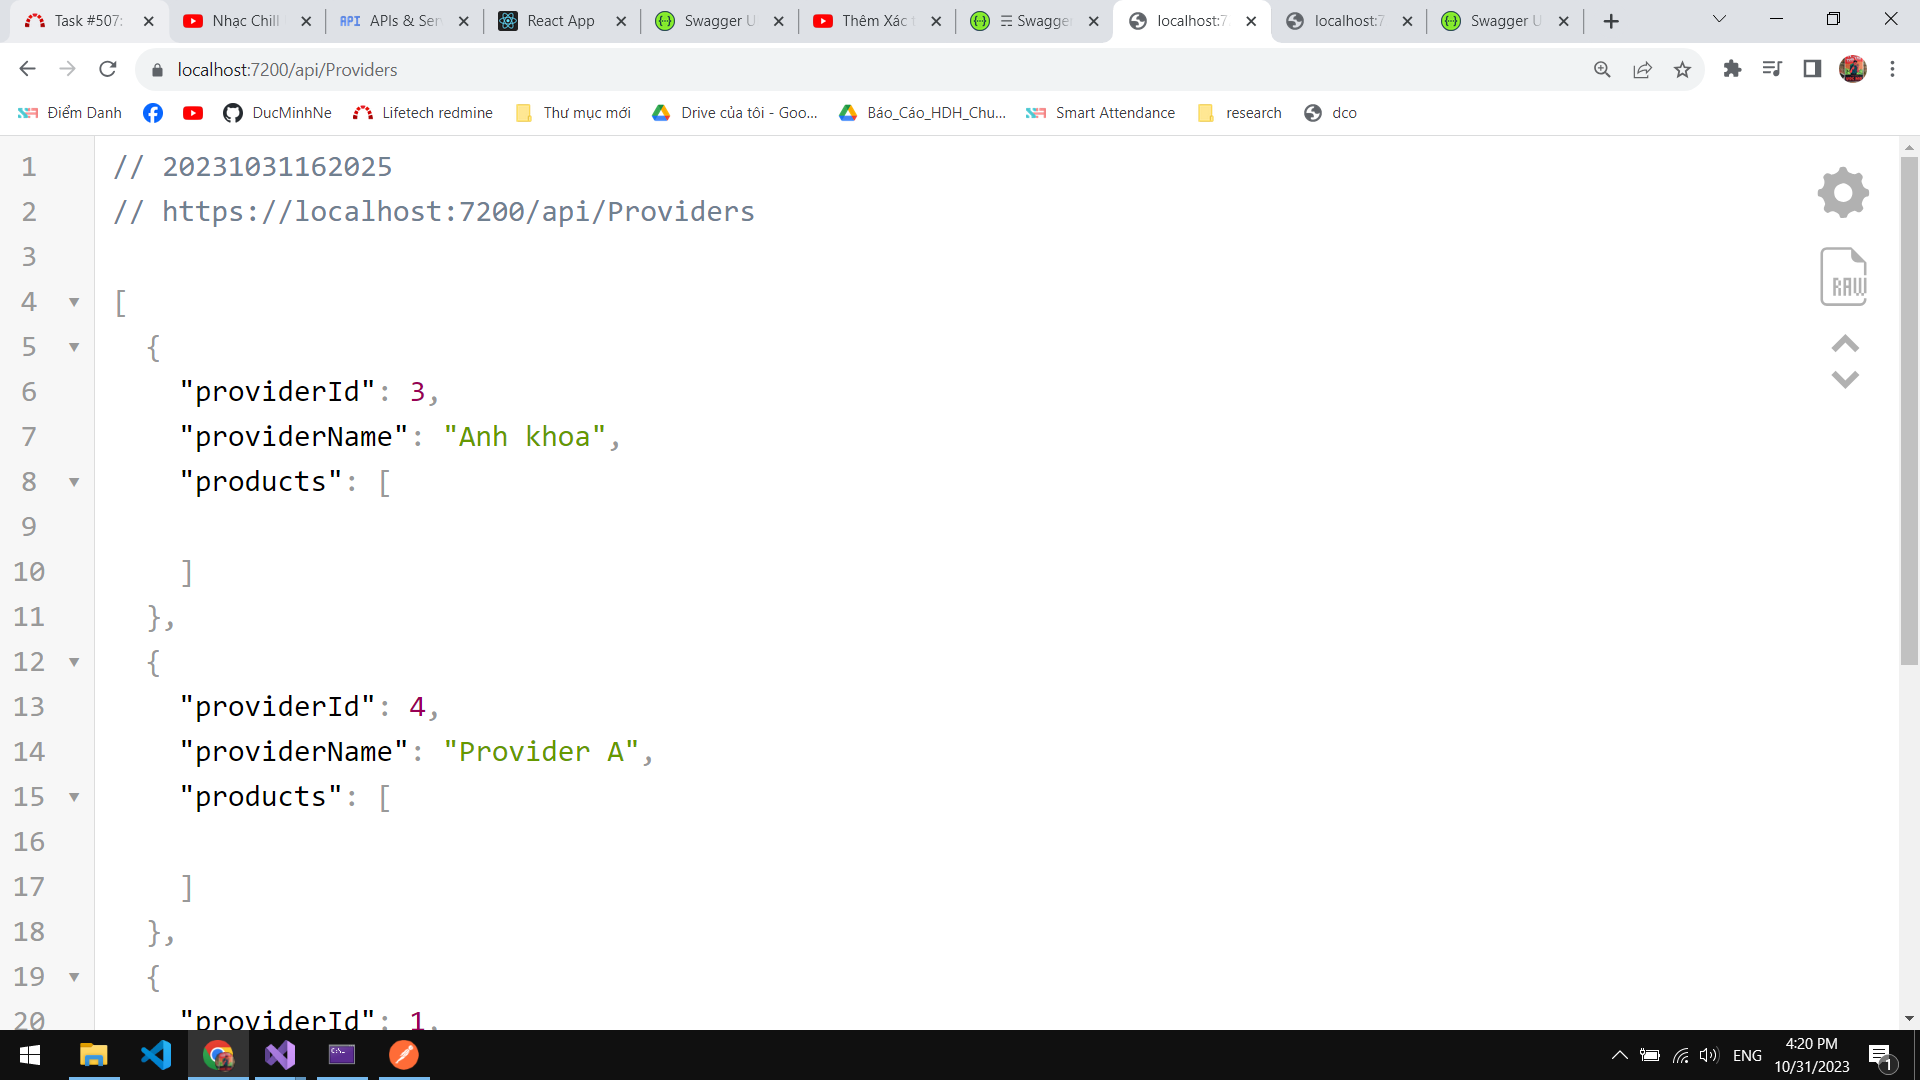This screenshot has width=1920, height=1080.
Task: Share this page icon
Action: coord(1642,70)
